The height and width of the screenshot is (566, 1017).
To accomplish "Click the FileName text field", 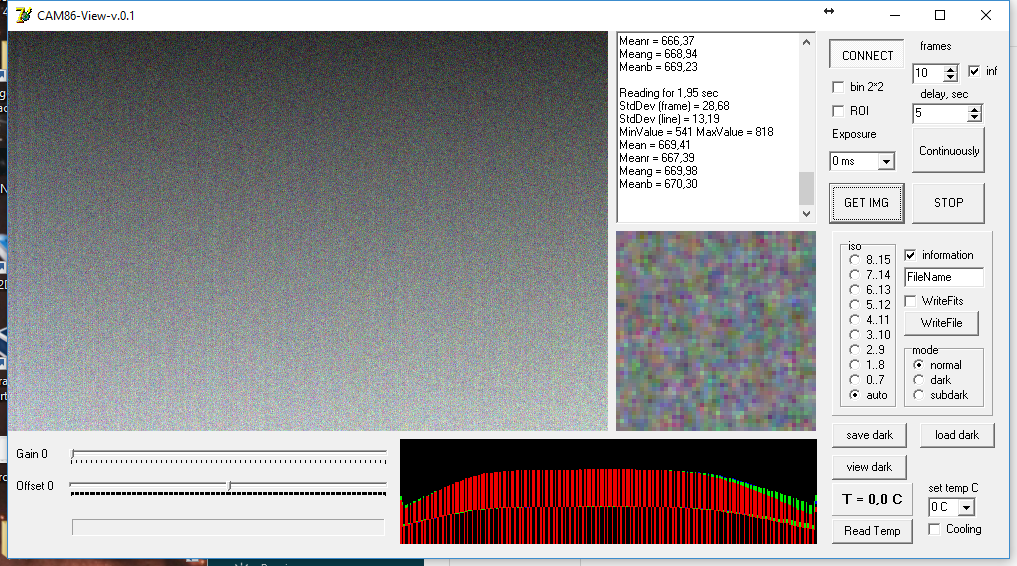I will pyautogui.click(x=944, y=277).
